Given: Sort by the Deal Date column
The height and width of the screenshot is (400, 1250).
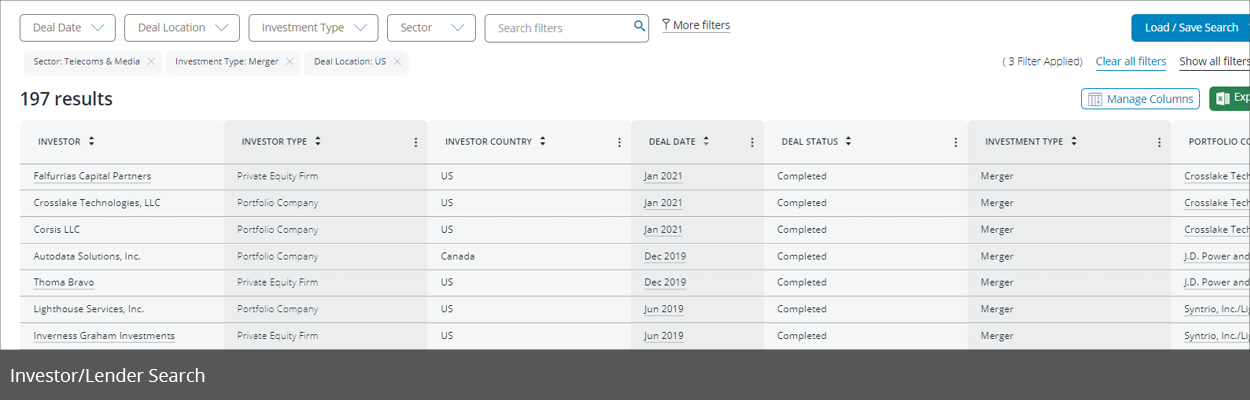Looking at the screenshot, I should click(706, 142).
